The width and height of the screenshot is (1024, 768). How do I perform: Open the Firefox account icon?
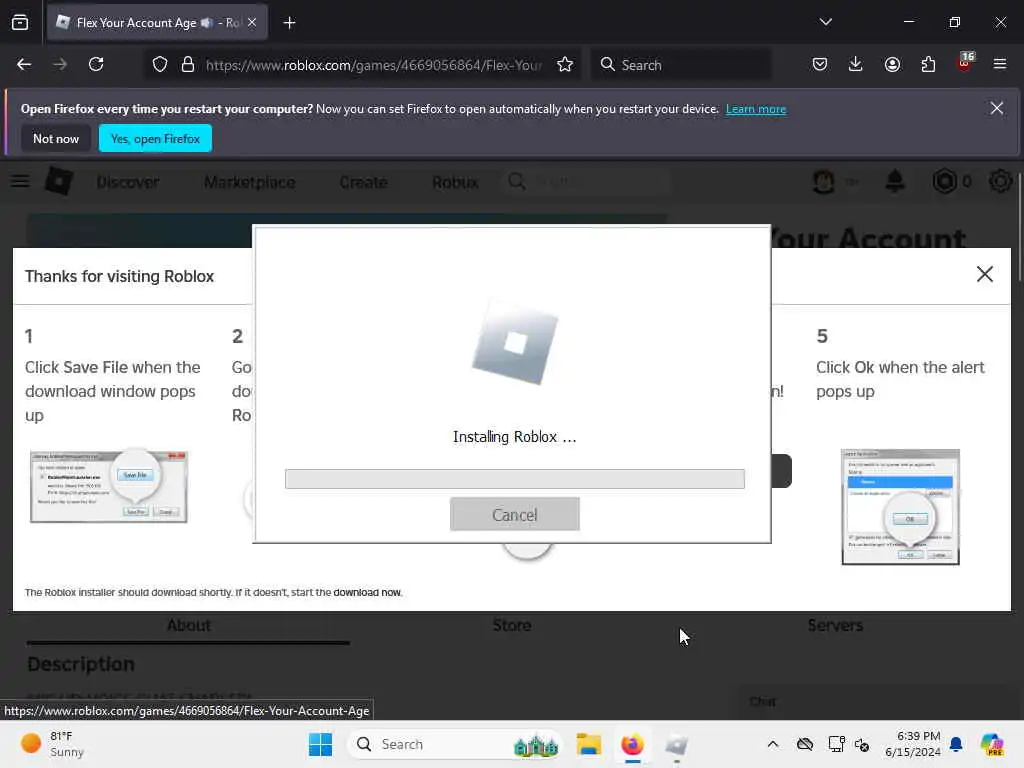pyautogui.click(x=892, y=65)
